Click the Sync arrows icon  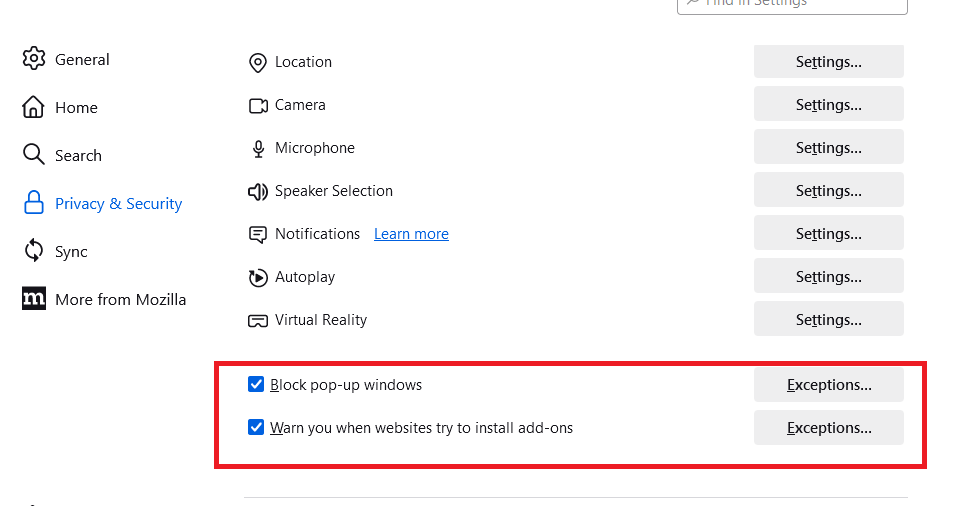(x=34, y=251)
